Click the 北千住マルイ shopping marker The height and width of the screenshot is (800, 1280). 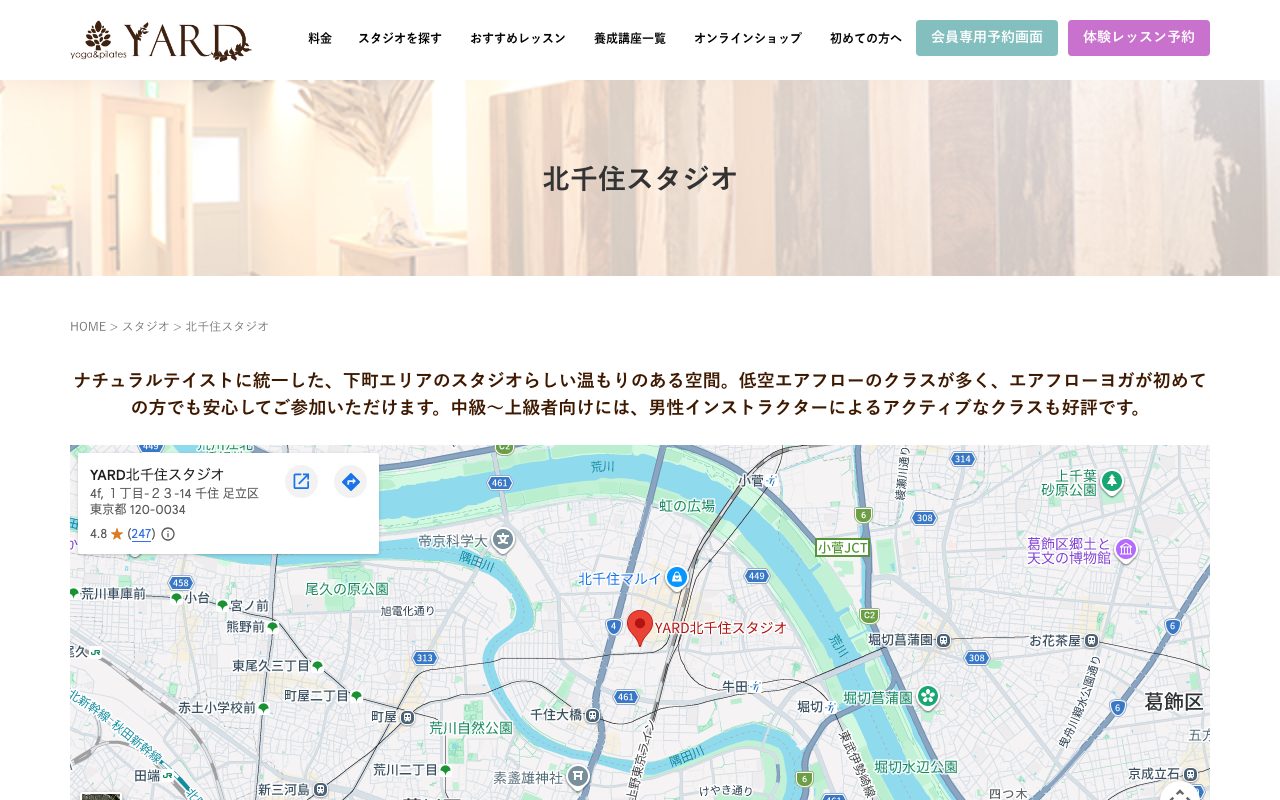(677, 577)
